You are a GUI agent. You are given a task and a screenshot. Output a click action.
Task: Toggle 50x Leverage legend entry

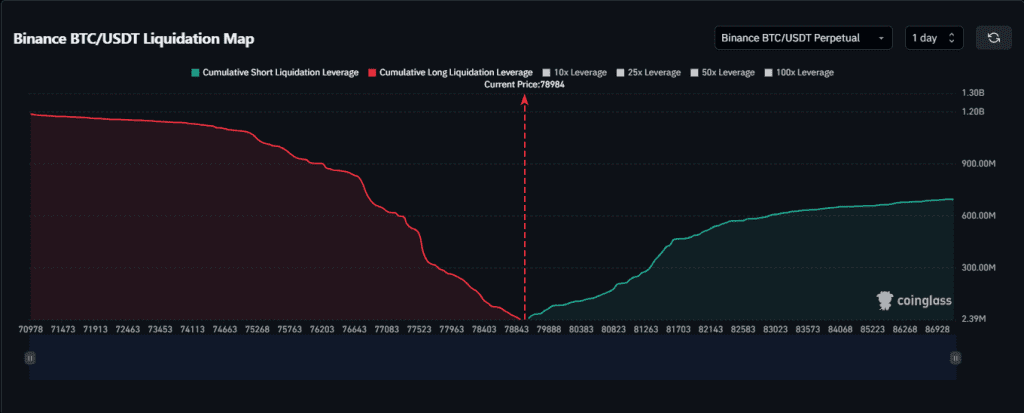point(722,73)
